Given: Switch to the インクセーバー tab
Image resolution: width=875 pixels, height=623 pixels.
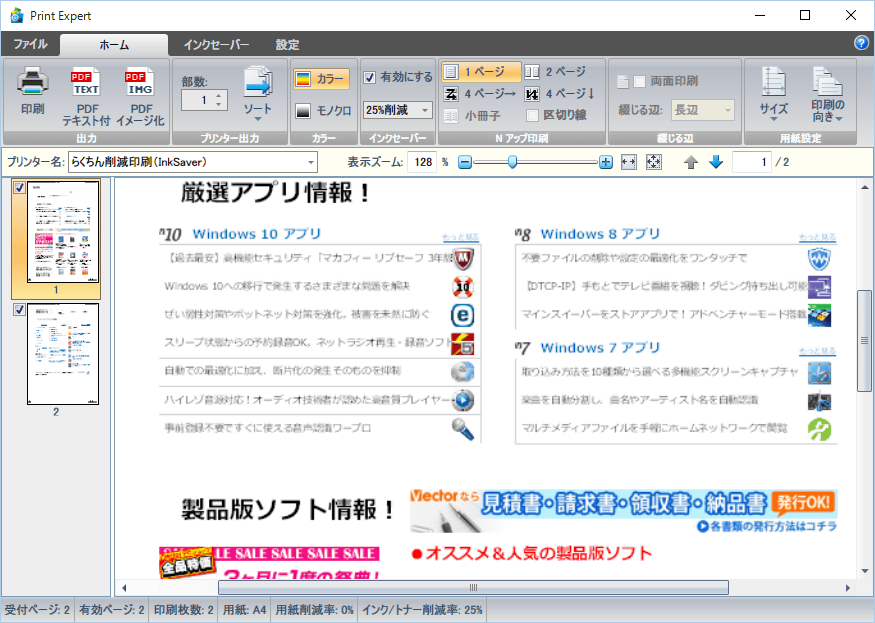Looking at the screenshot, I should point(216,45).
